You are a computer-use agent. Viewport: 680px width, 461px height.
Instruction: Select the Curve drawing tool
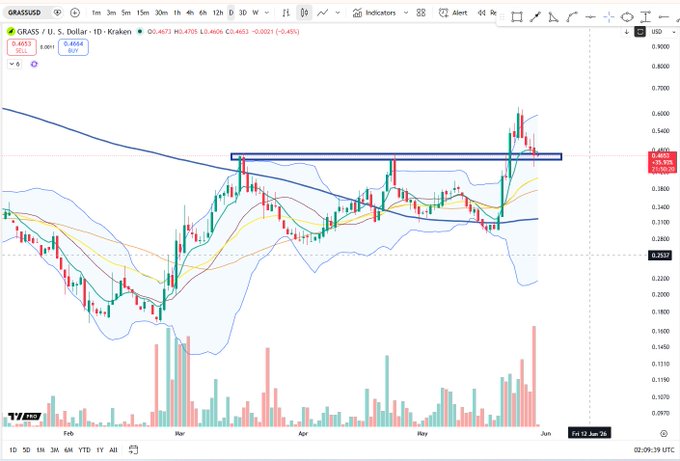[x=572, y=17]
